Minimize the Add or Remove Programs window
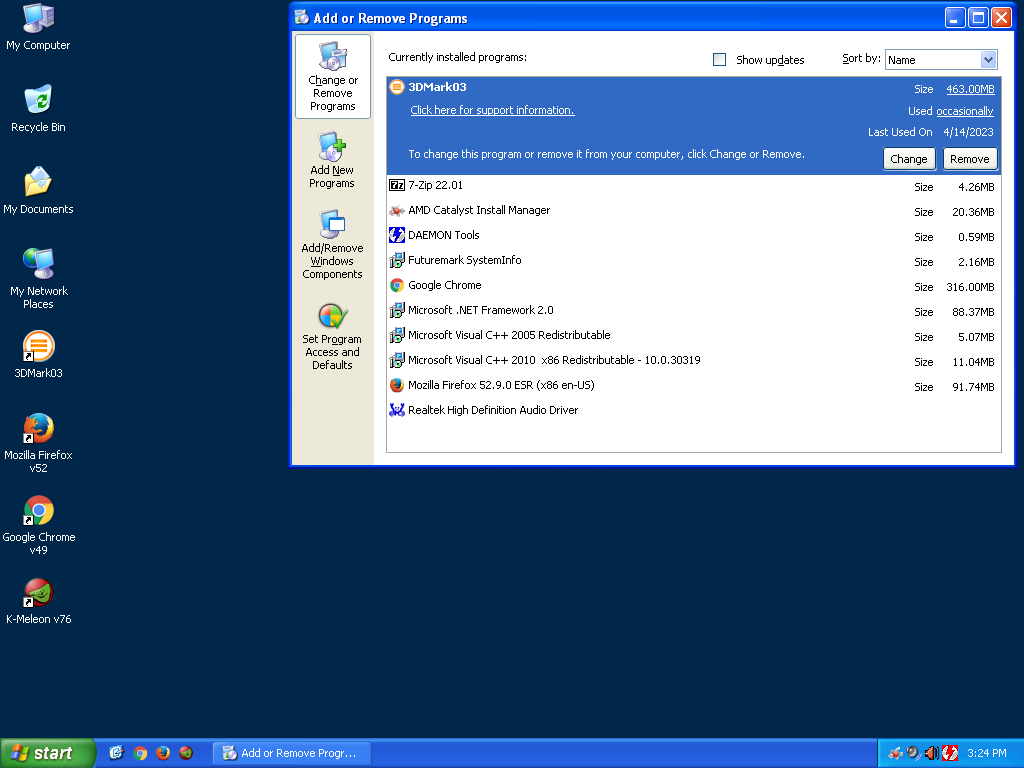Viewport: 1024px width, 768px height. 955,18
